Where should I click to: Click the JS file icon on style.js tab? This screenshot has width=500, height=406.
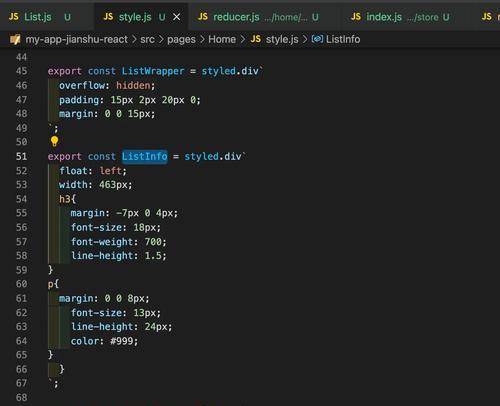(108, 17)
